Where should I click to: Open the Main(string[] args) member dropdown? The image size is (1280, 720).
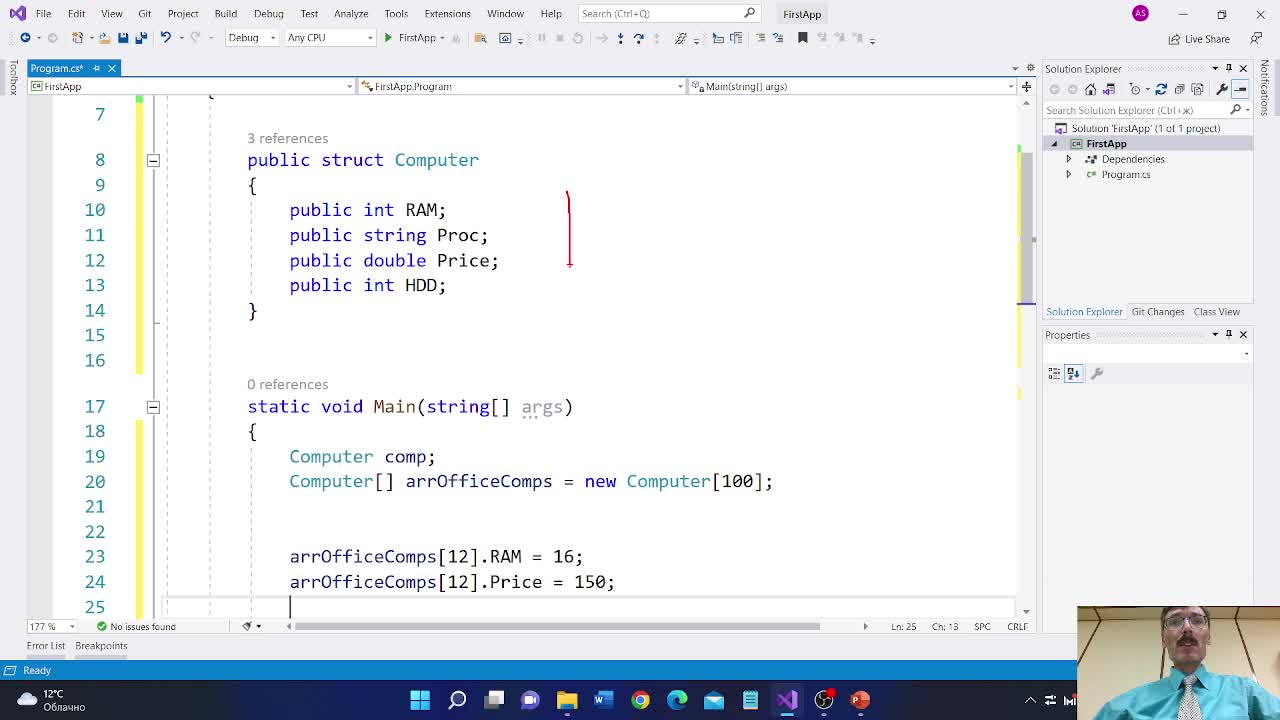[852, 86]
